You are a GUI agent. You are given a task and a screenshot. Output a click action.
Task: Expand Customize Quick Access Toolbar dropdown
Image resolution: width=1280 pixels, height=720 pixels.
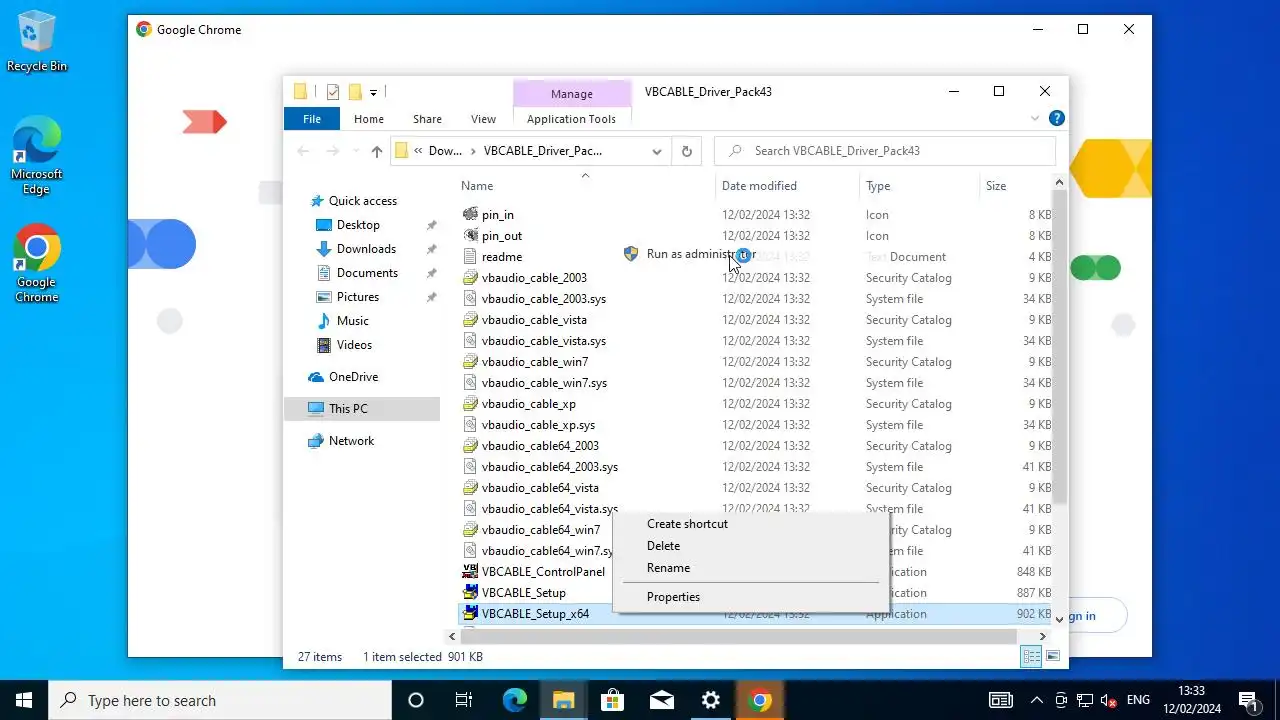click(373, 92)
